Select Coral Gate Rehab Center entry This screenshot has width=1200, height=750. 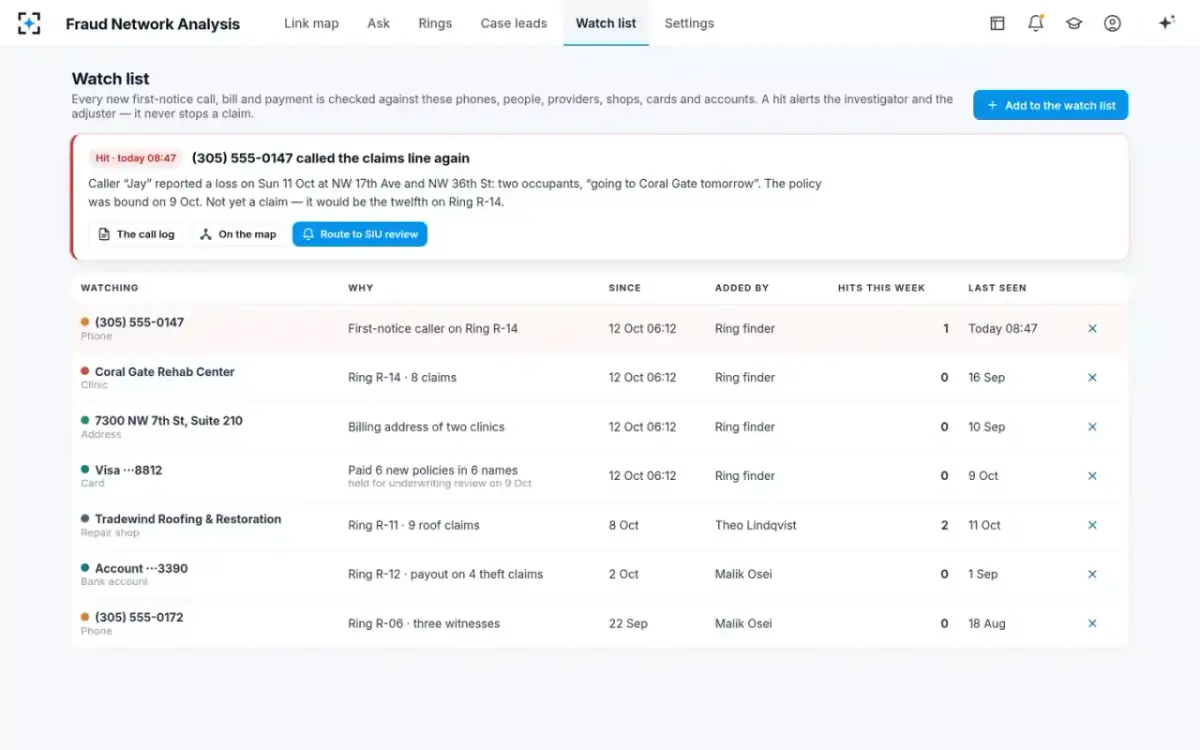165,371
